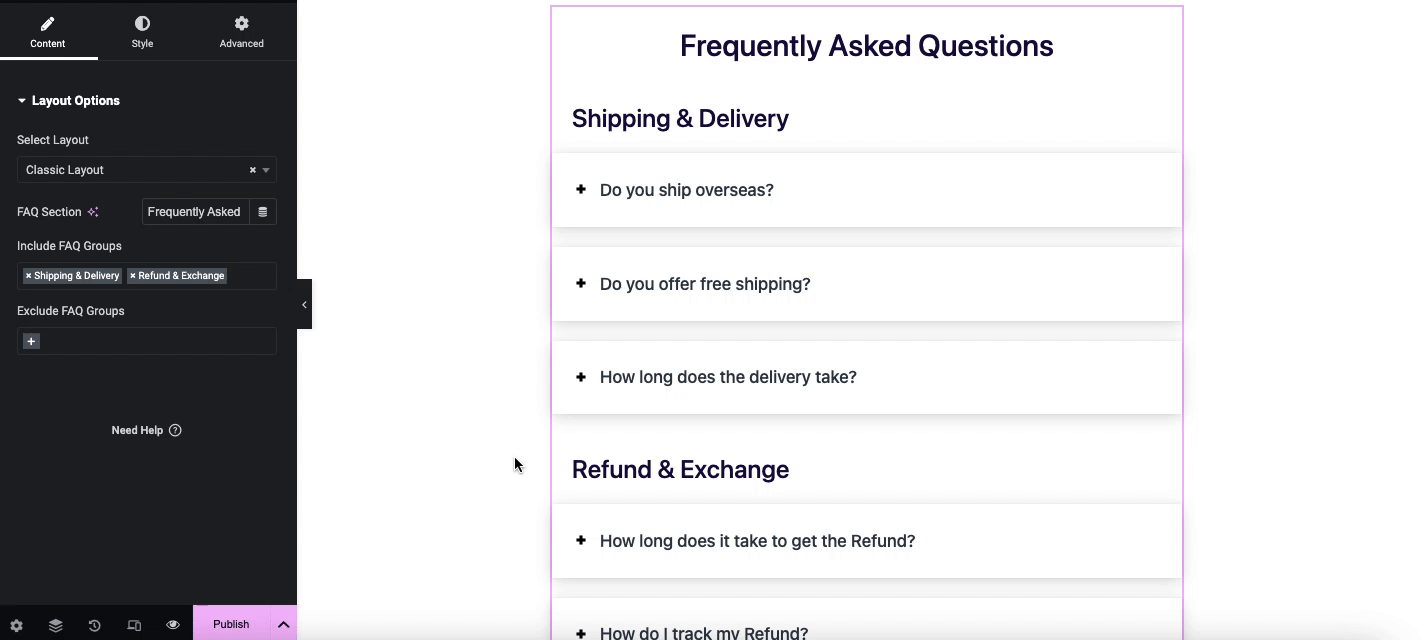The height and width of the screenshot is (640, 1428).
Task: Remove the Shipping & Delivery group tag
Action: (x=27, y=275)
